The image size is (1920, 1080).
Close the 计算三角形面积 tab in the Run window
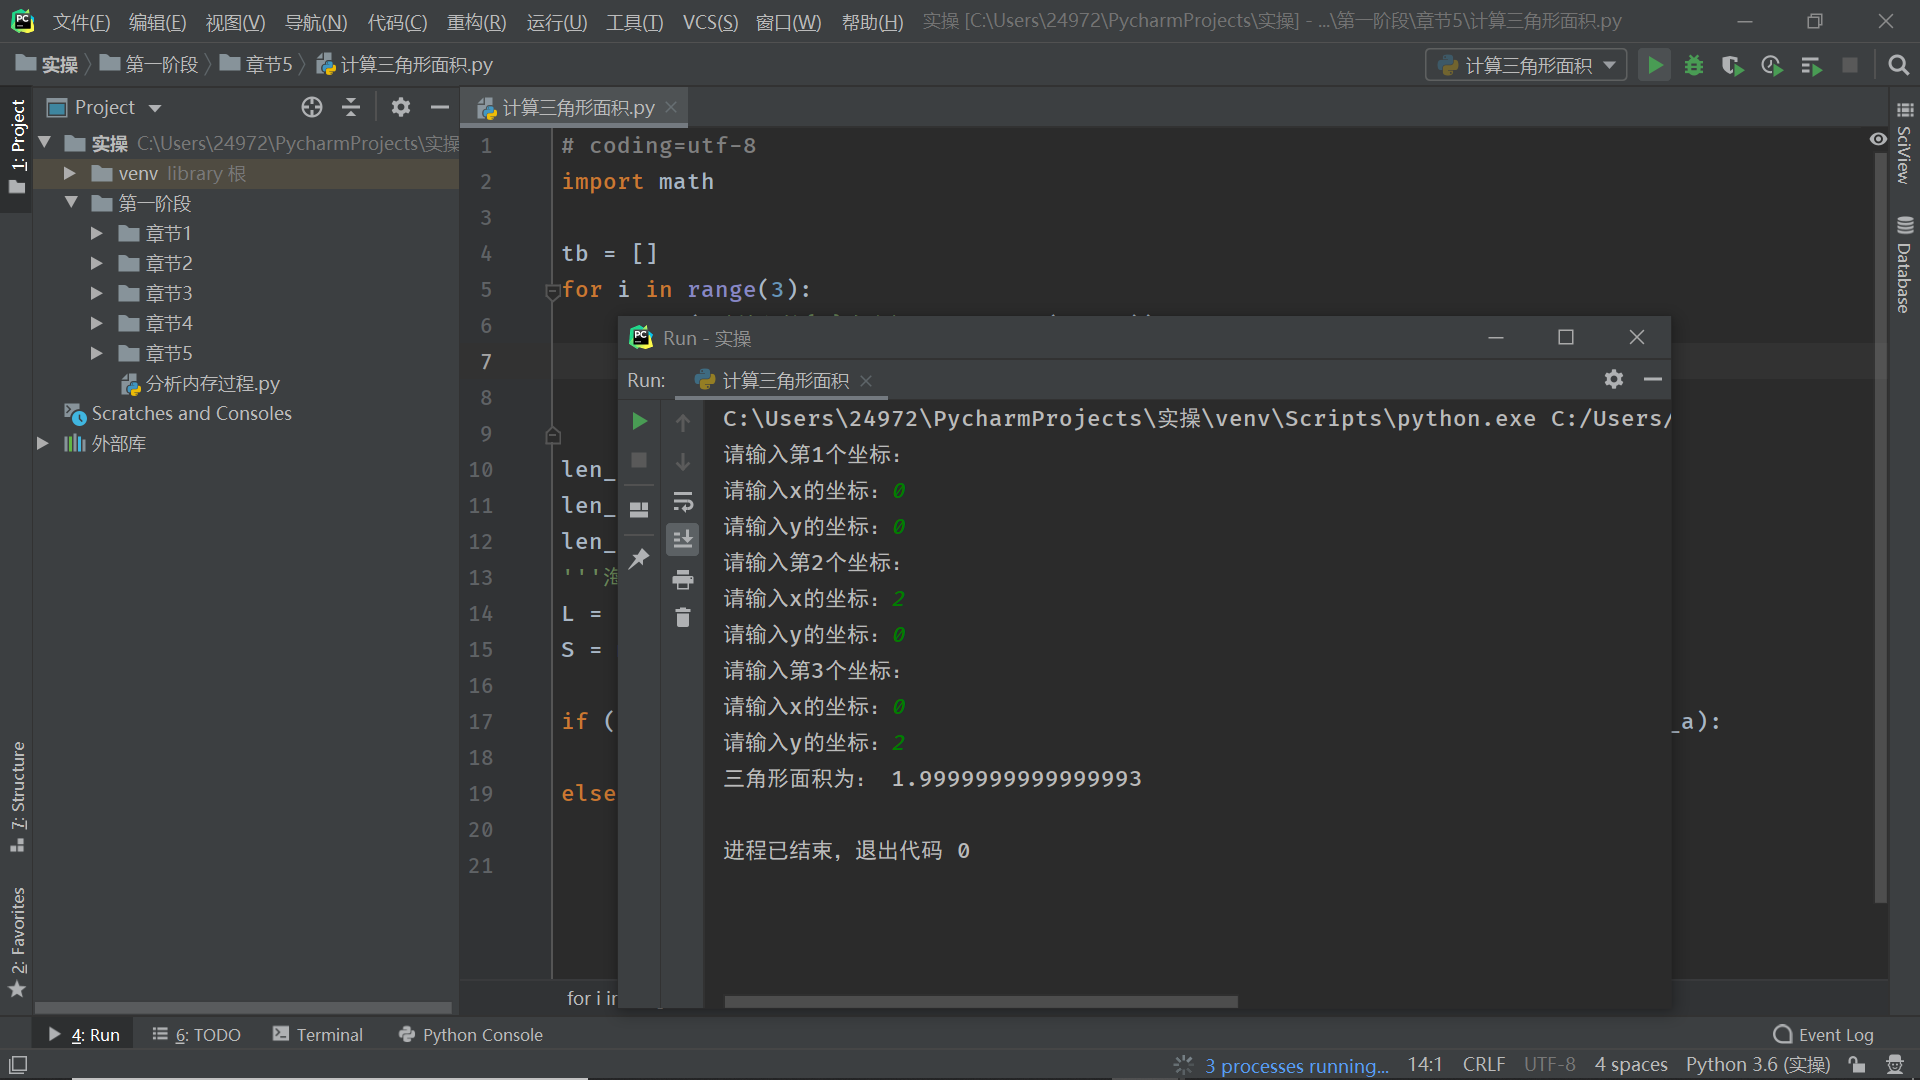coord(866,381)
